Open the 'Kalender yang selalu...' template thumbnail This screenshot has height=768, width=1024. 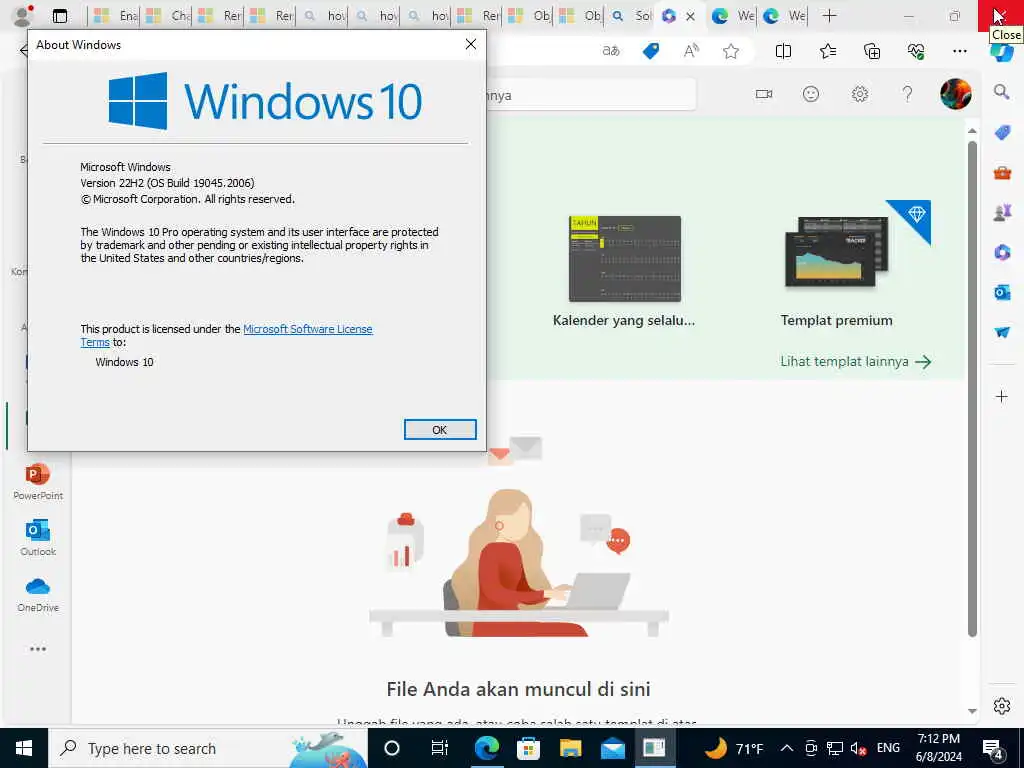click(624, 259)
